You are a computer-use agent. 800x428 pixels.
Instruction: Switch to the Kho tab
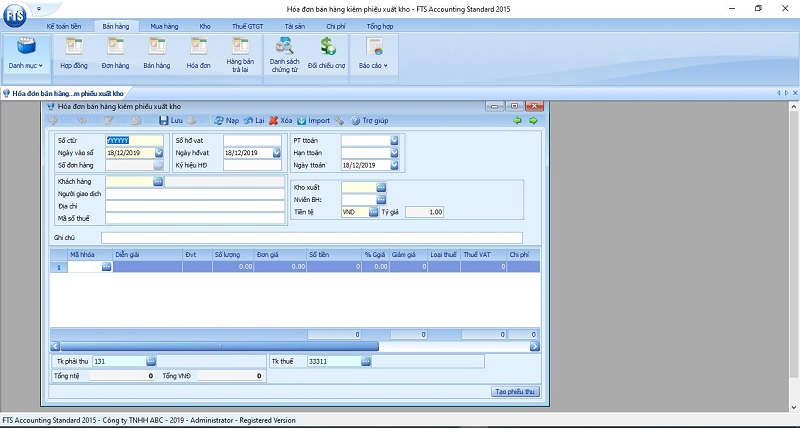(x=205, y=27)
